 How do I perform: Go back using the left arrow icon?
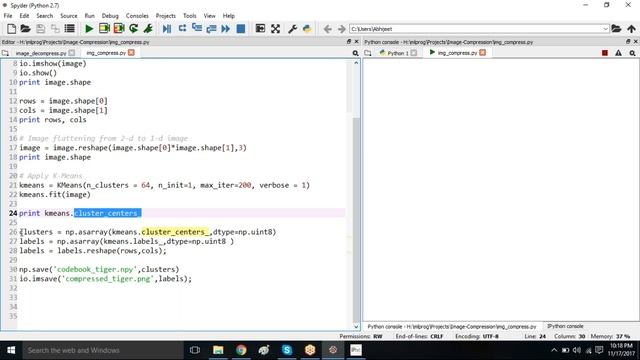click(327, 29)
